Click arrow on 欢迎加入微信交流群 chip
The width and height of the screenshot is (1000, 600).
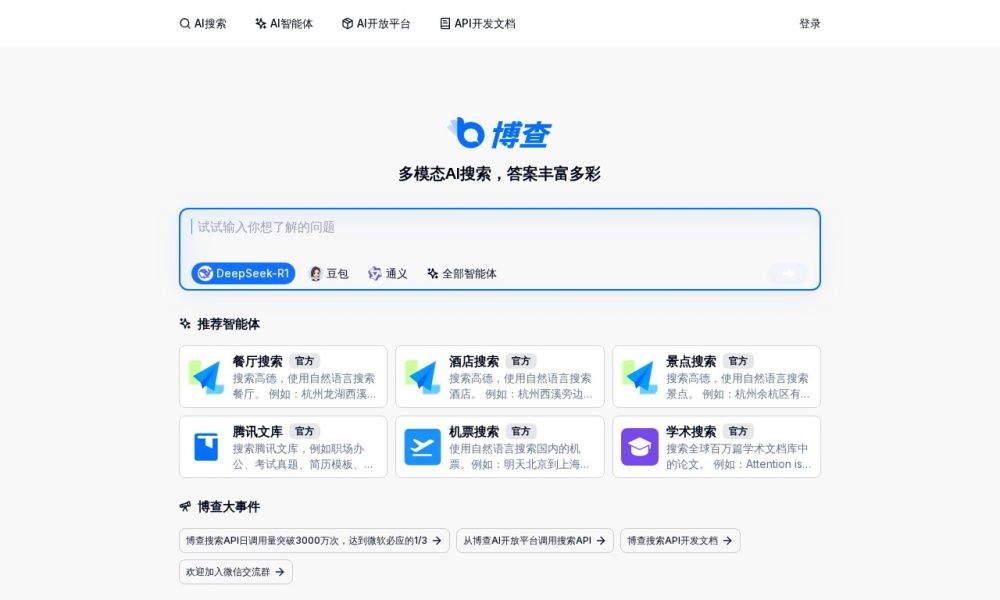(280, 572)
